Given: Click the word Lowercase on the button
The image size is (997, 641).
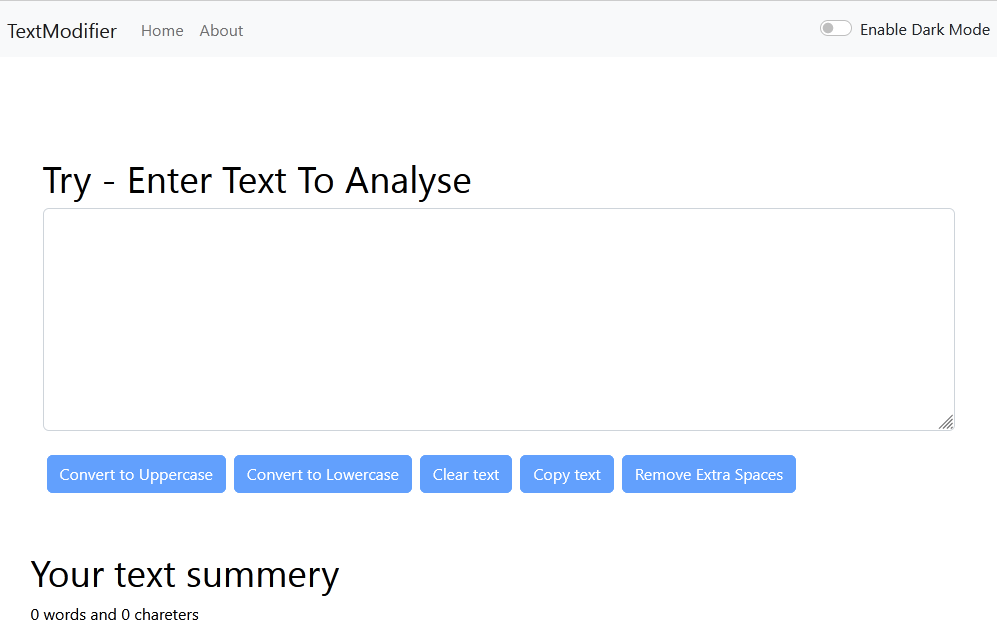Looking at the screenshot, I should point(361,475).
